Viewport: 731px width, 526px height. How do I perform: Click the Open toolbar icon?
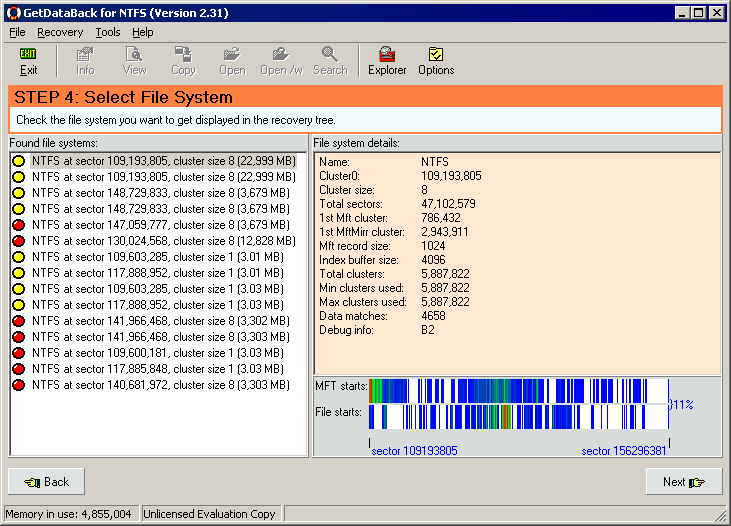pyautogui.click(x=232, y=61)
